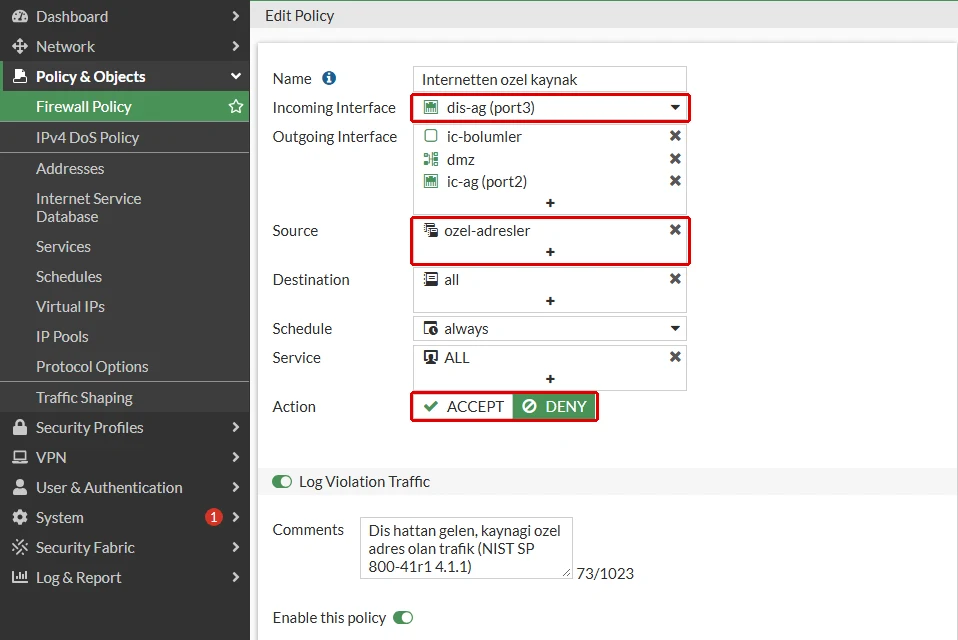This screenshot has height=640, width=958.
Task: Click the Dashboard gauge icon
Action: (20, 16)
